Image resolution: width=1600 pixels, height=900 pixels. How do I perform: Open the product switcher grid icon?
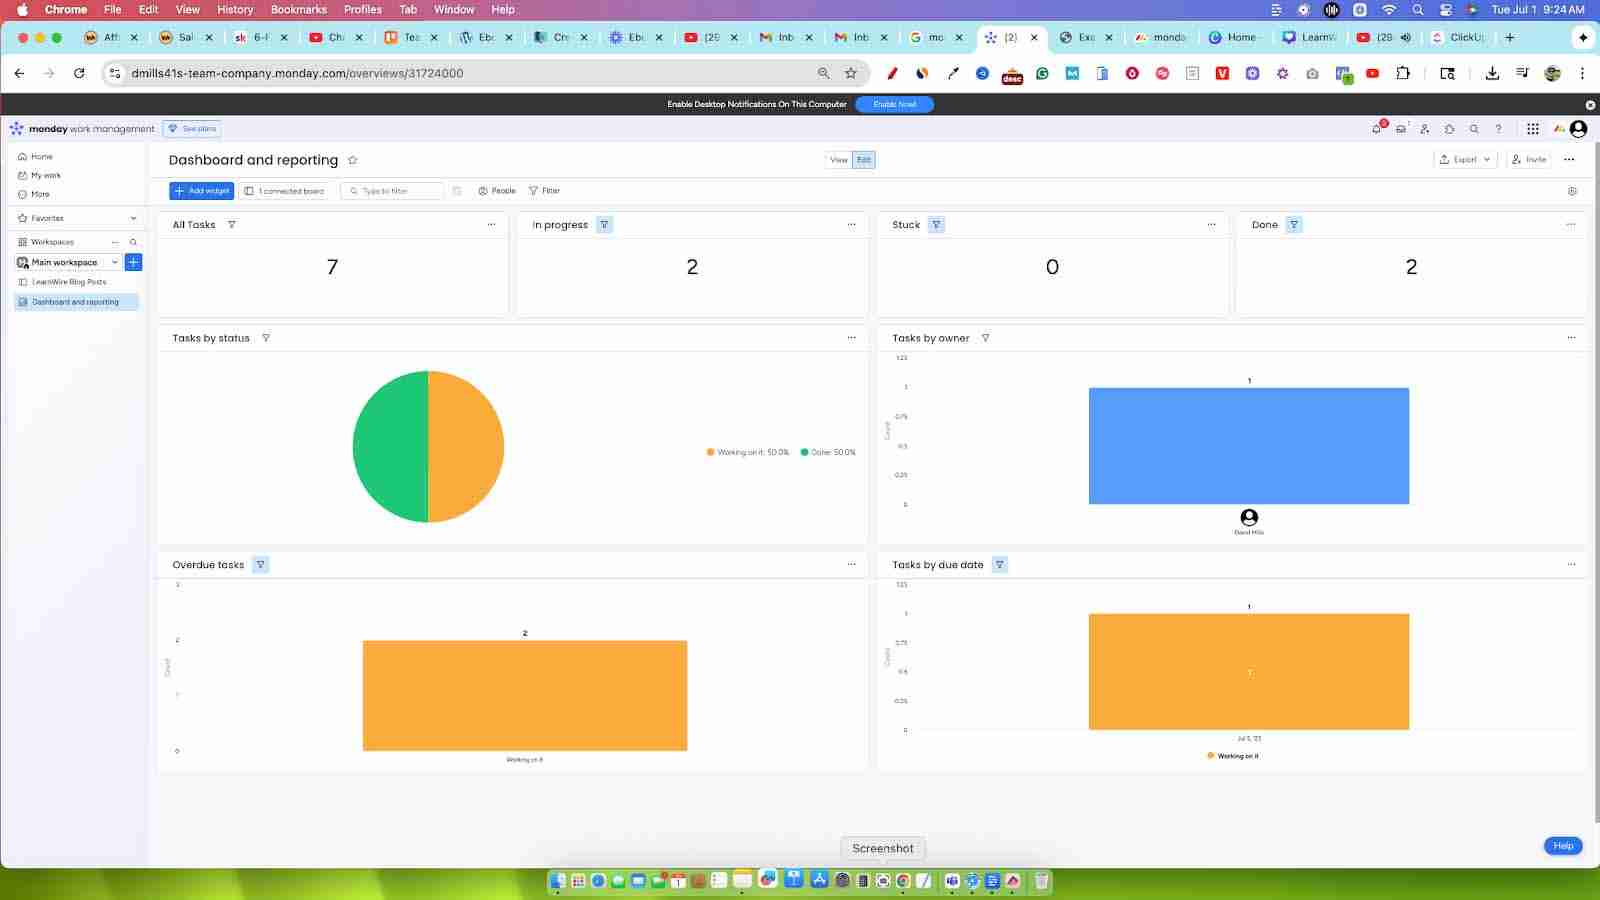pyautogui.click(x=1531, y=128)
